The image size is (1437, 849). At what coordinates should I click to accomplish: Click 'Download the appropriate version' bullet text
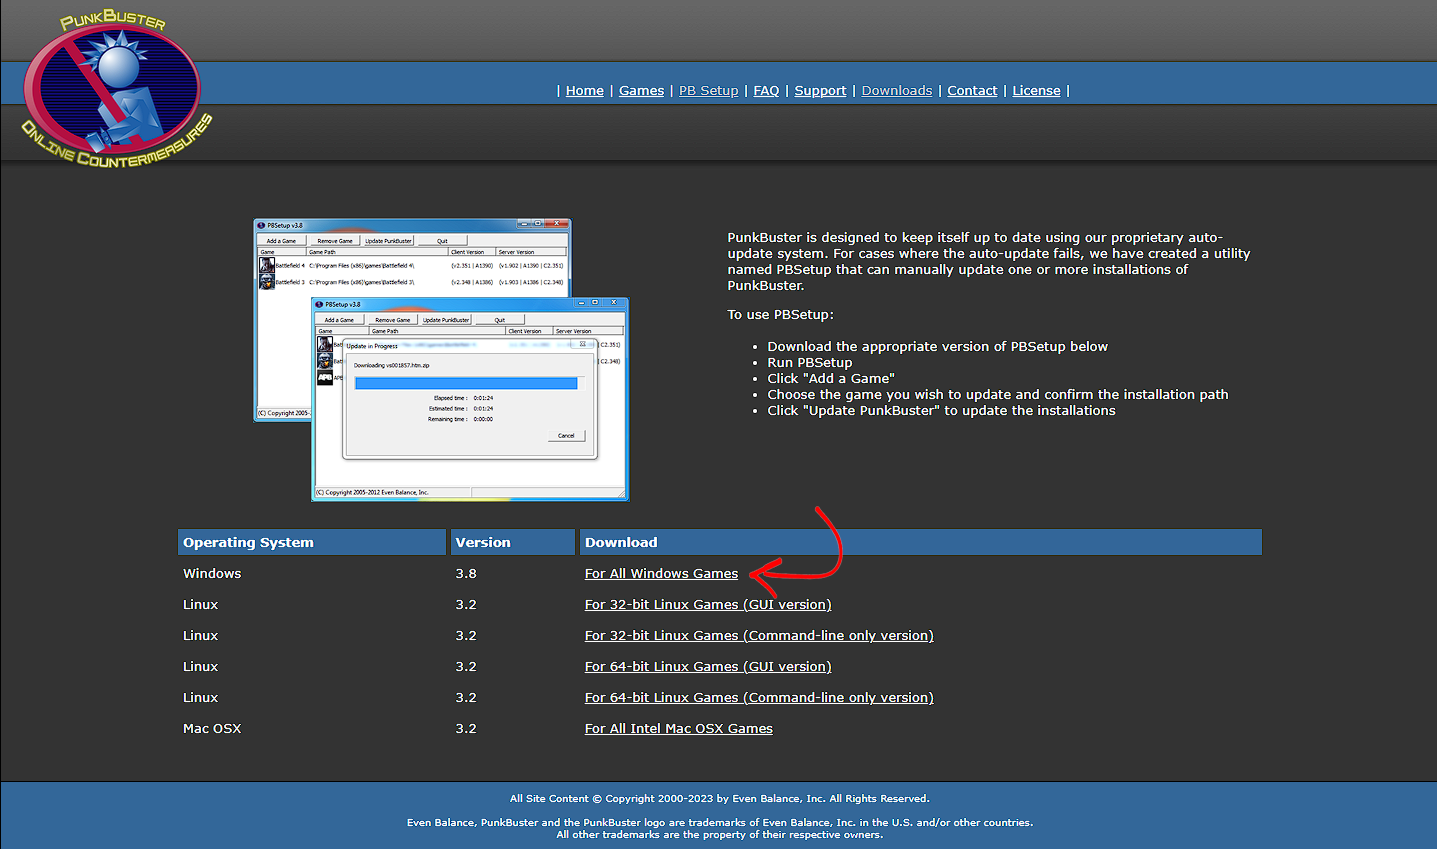[938, 347]
